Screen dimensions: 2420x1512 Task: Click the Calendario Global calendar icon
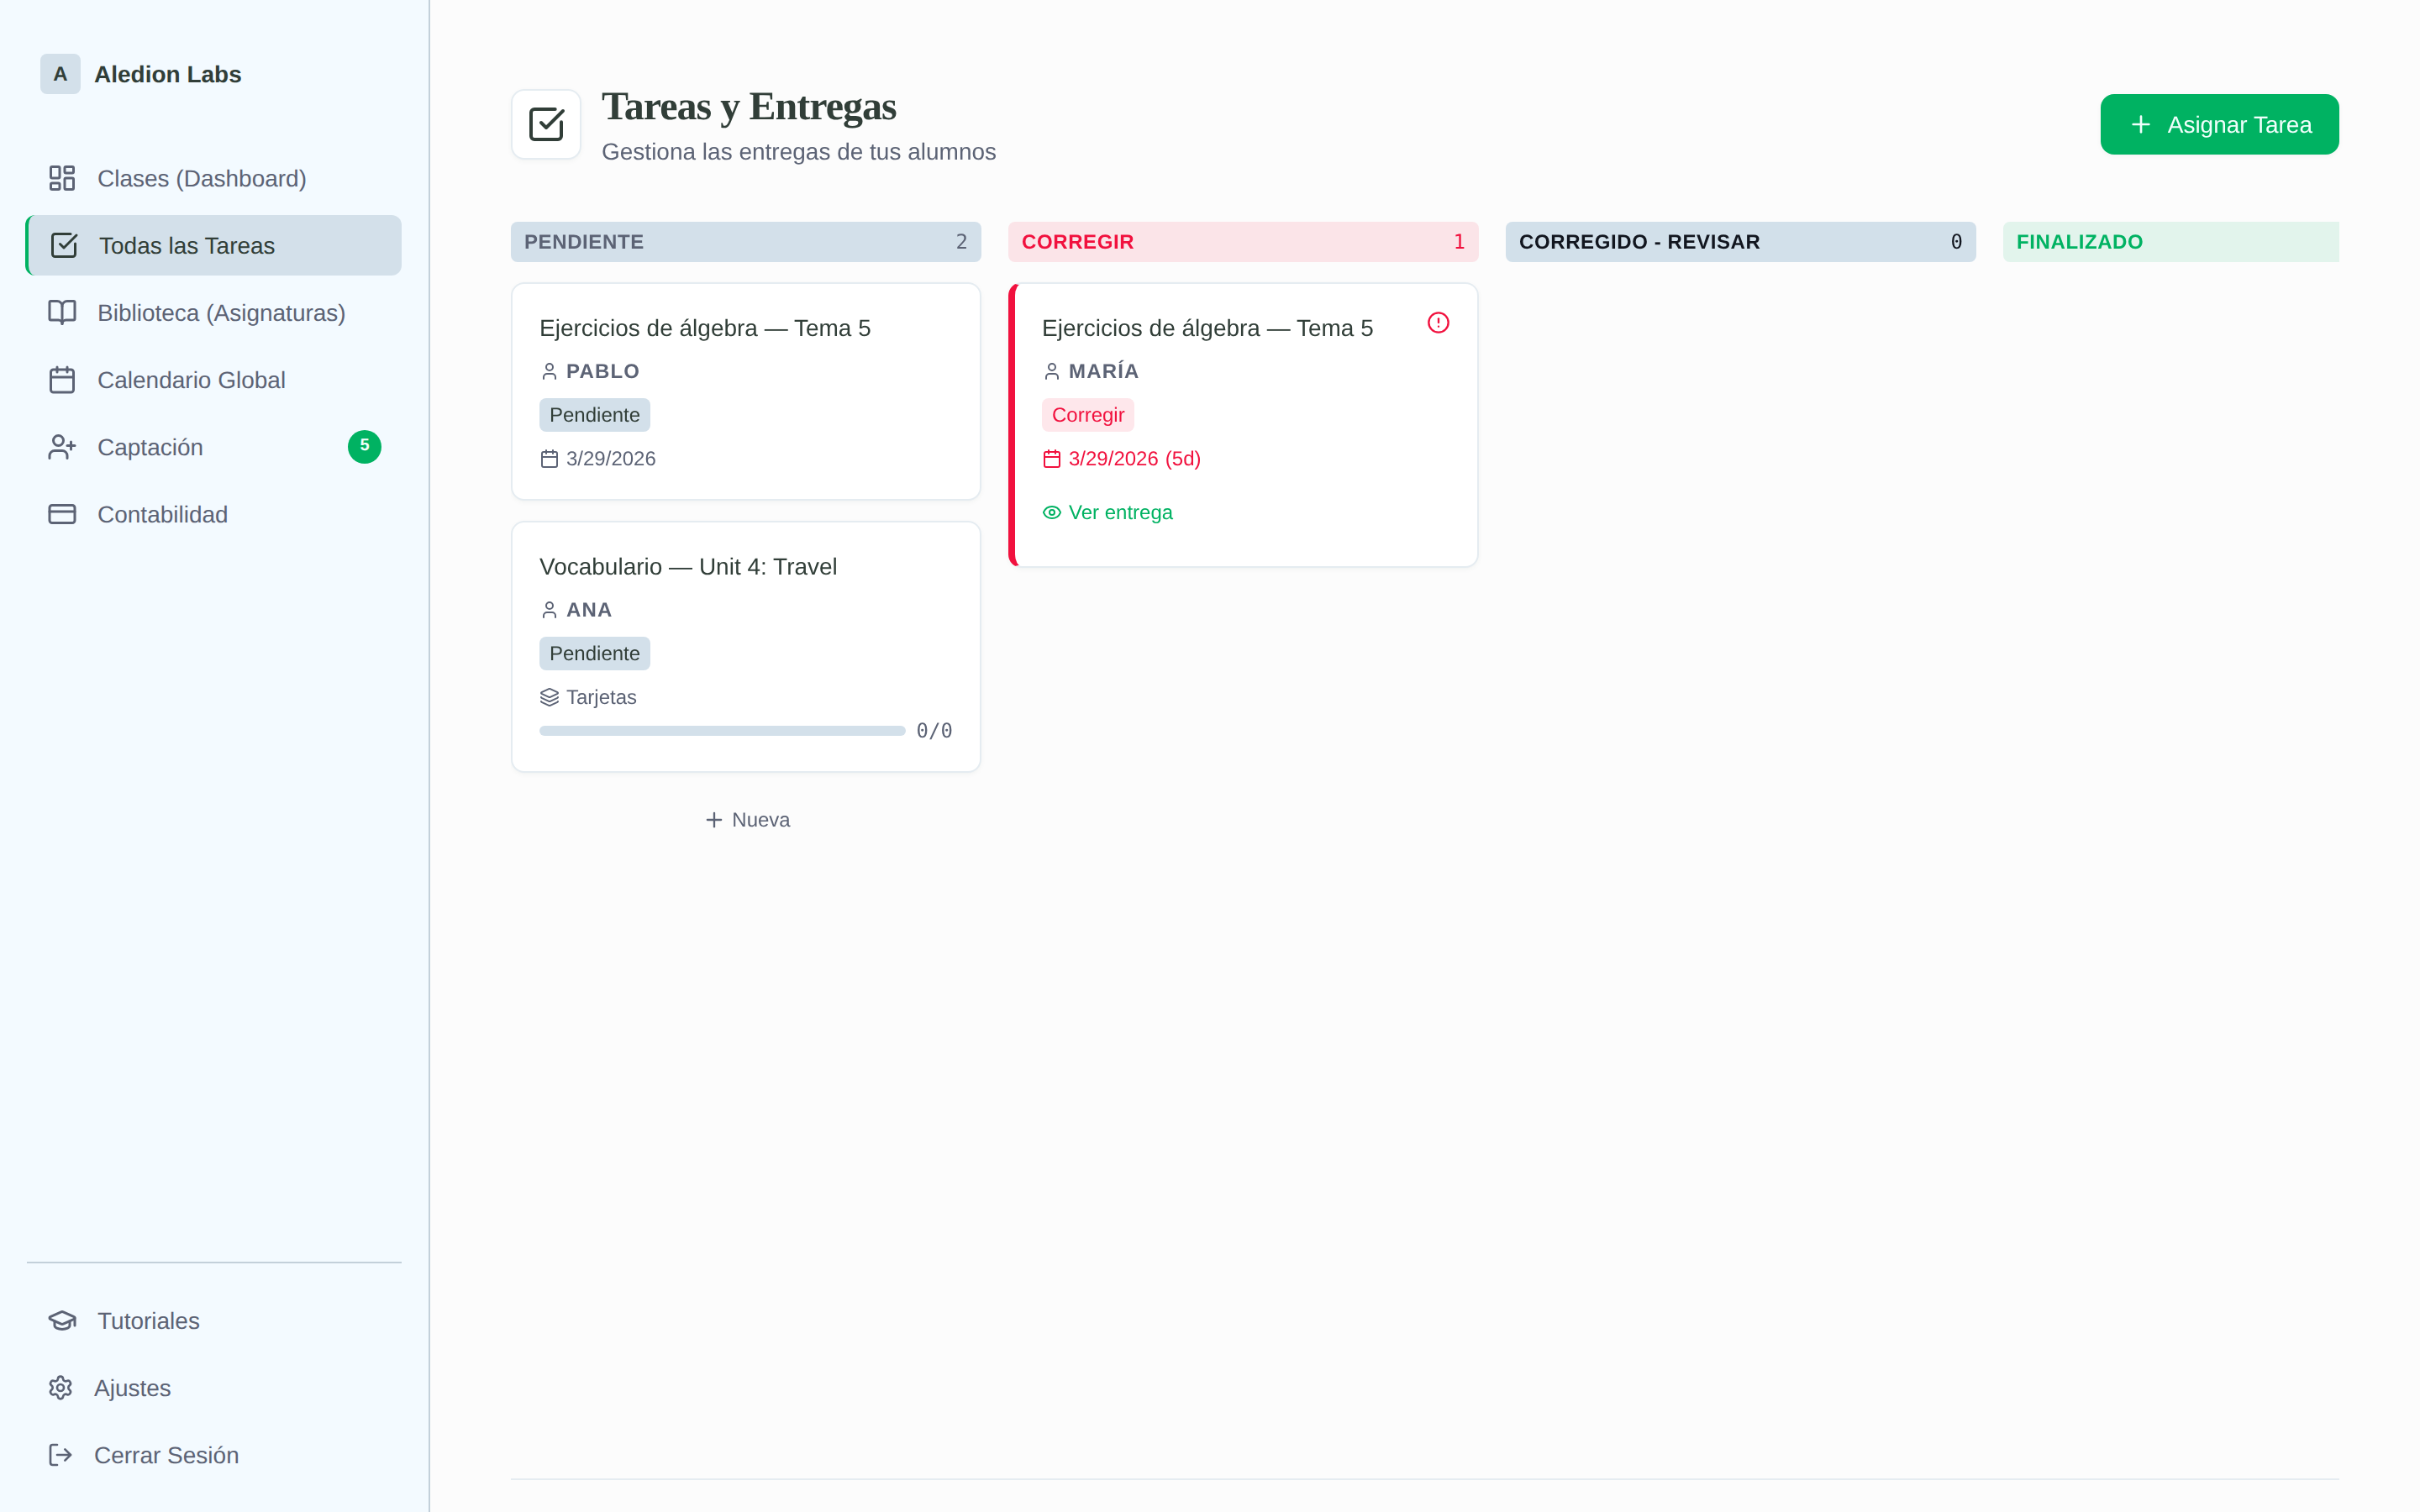(62, 380)
